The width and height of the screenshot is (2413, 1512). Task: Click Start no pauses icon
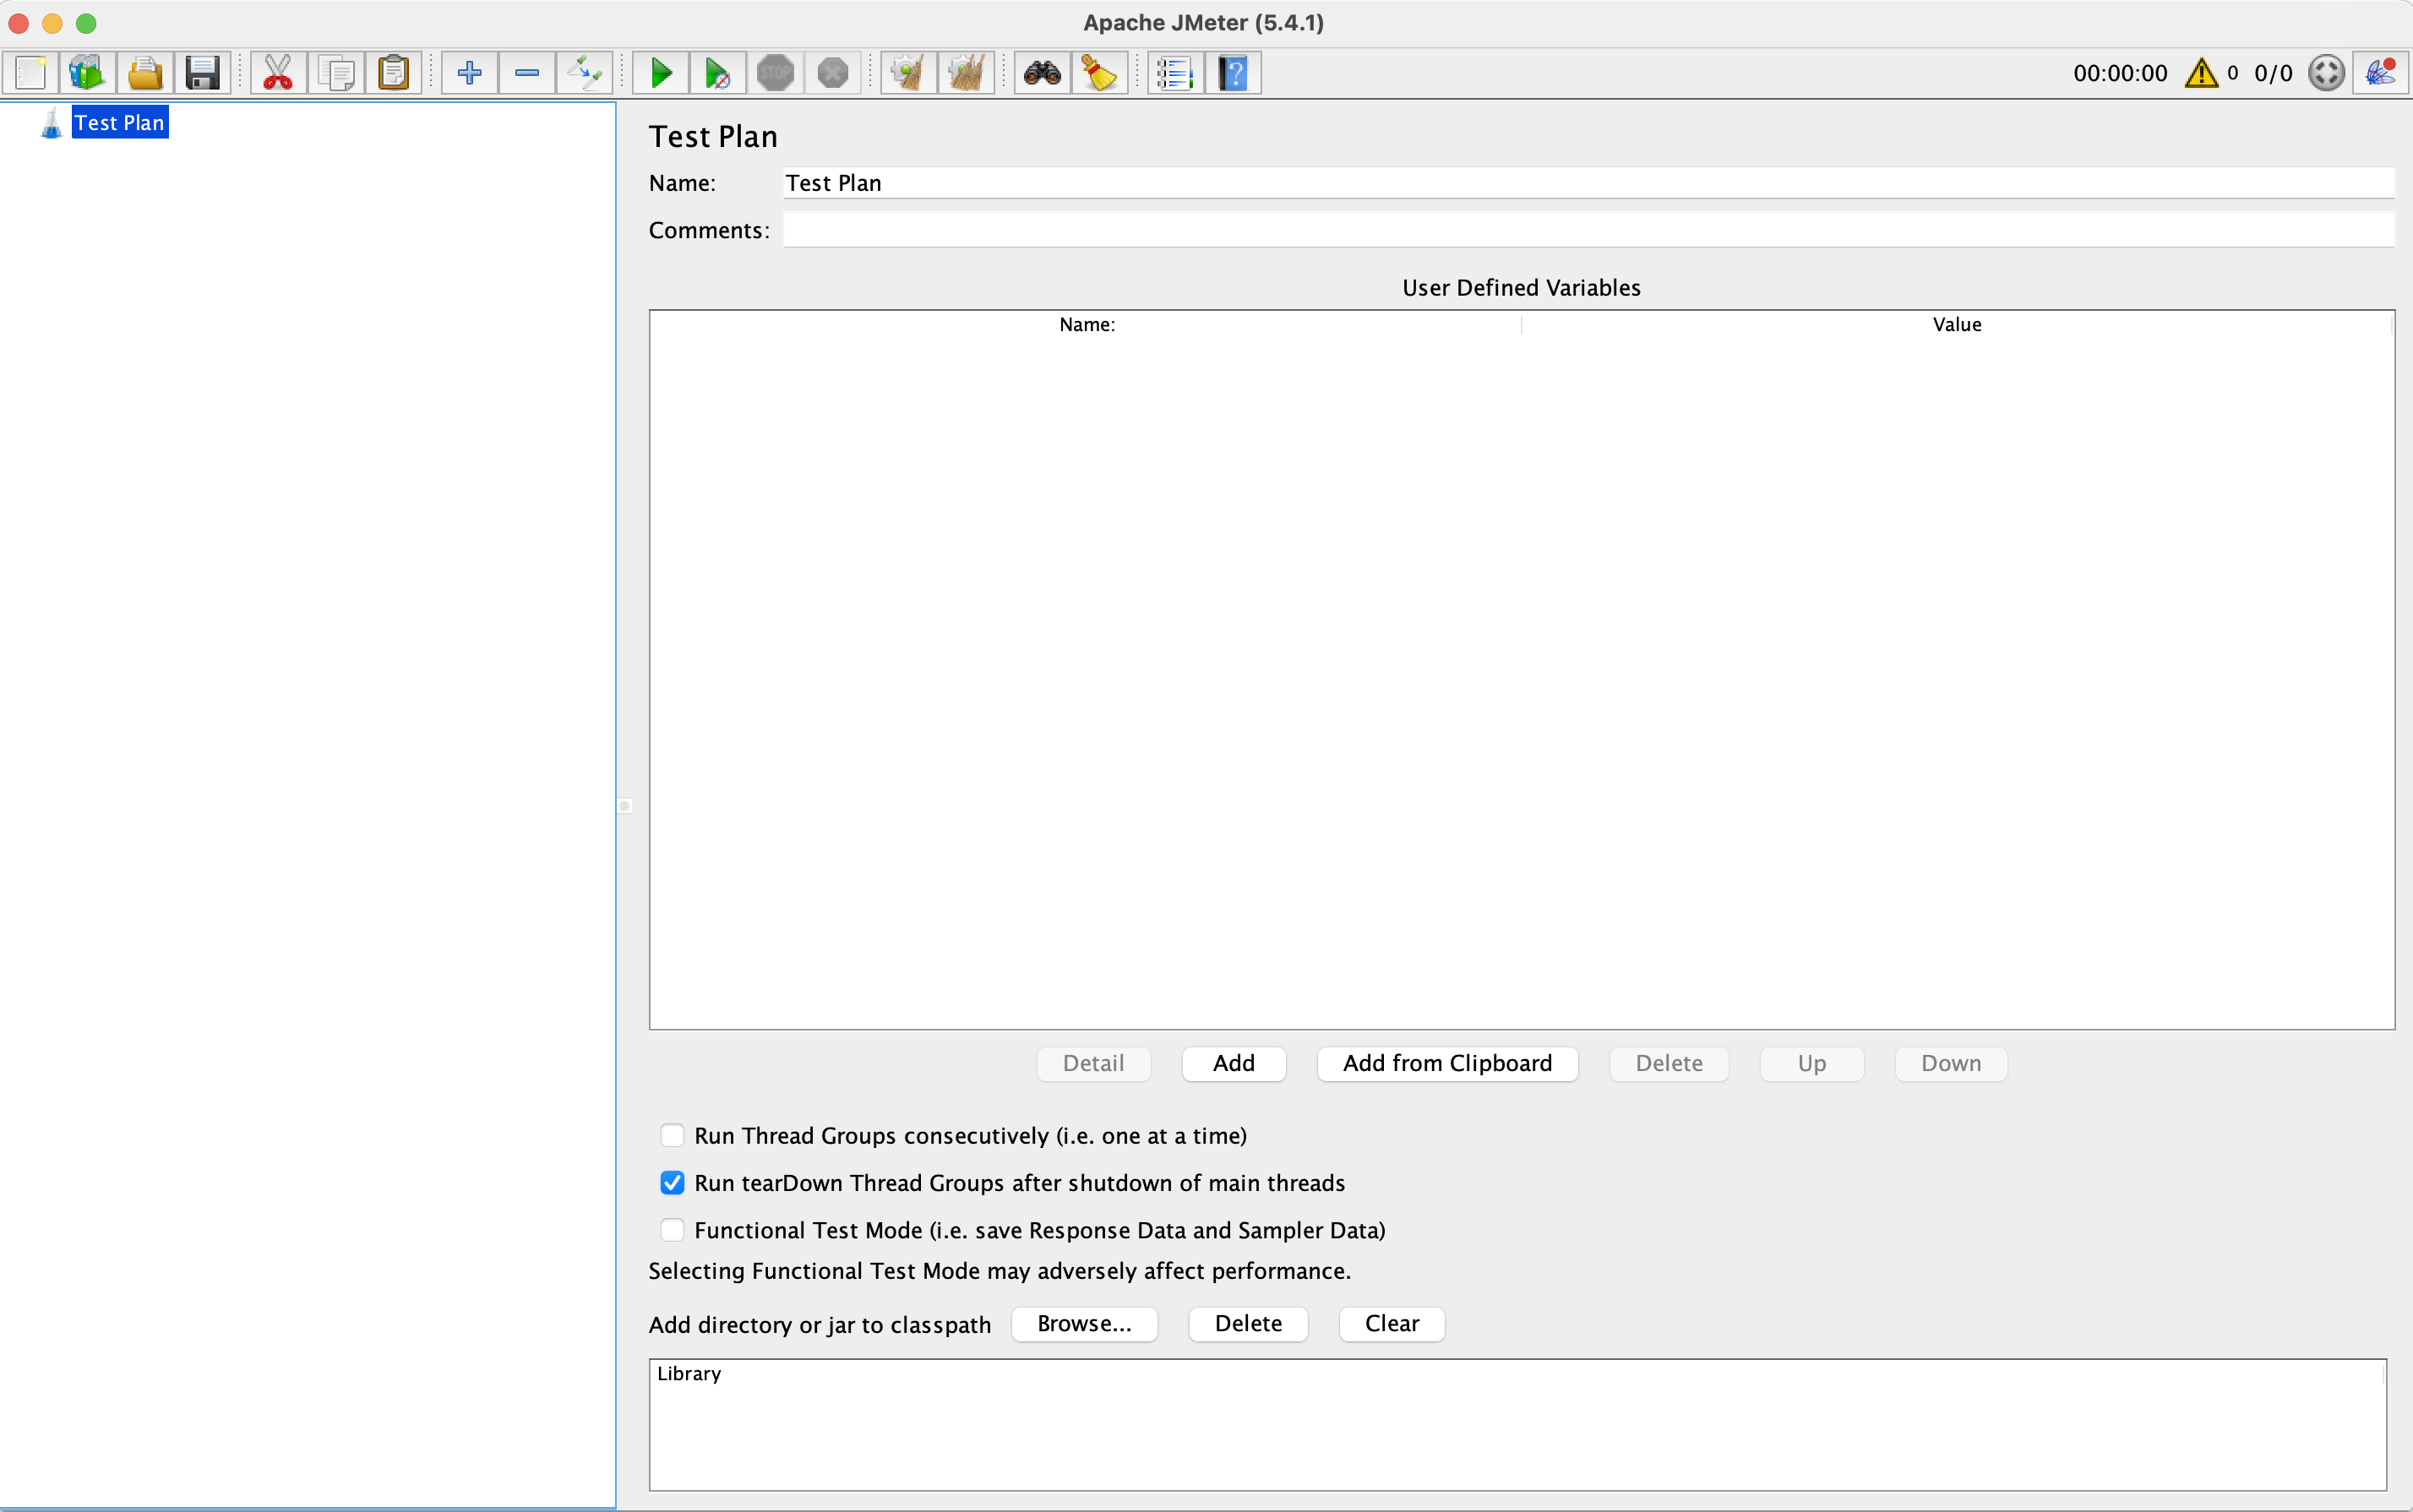click(717, 73)
